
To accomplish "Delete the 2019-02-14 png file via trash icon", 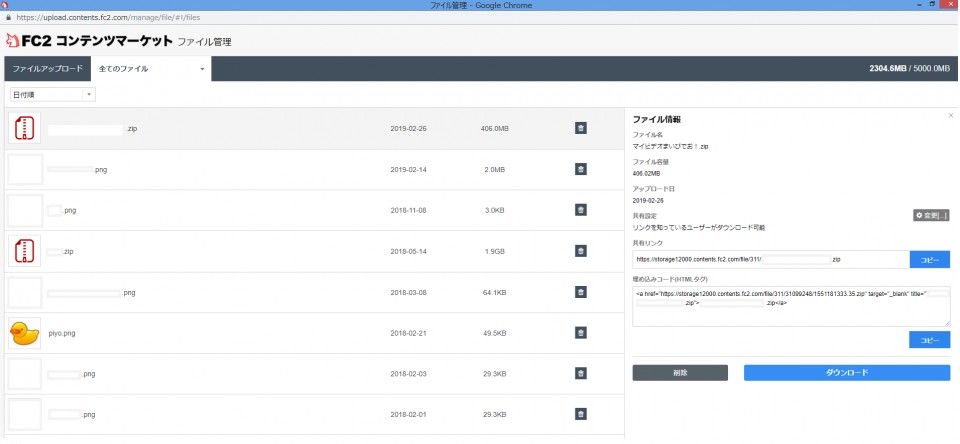I will [x=580, y=169].
